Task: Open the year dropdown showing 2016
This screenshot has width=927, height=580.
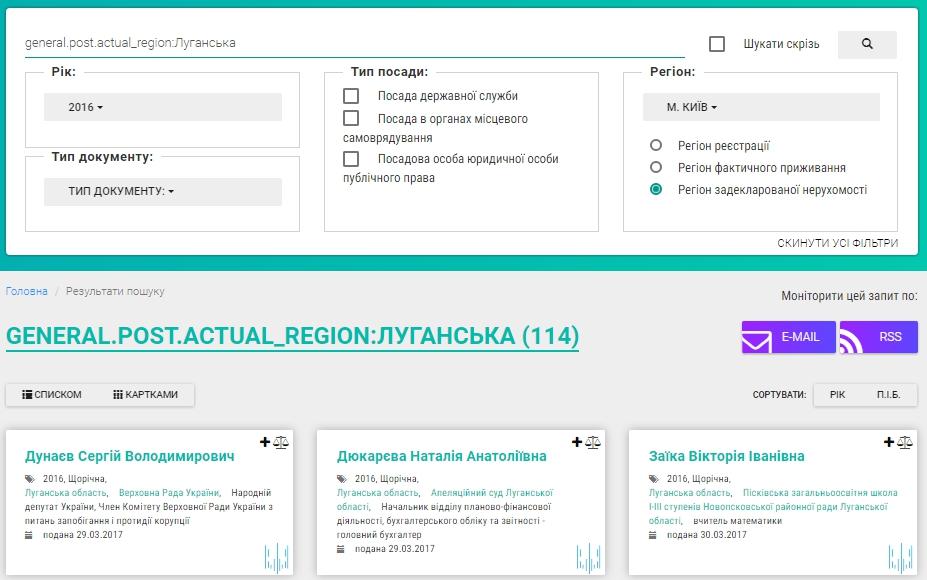Action: click(x=163, y=107)
